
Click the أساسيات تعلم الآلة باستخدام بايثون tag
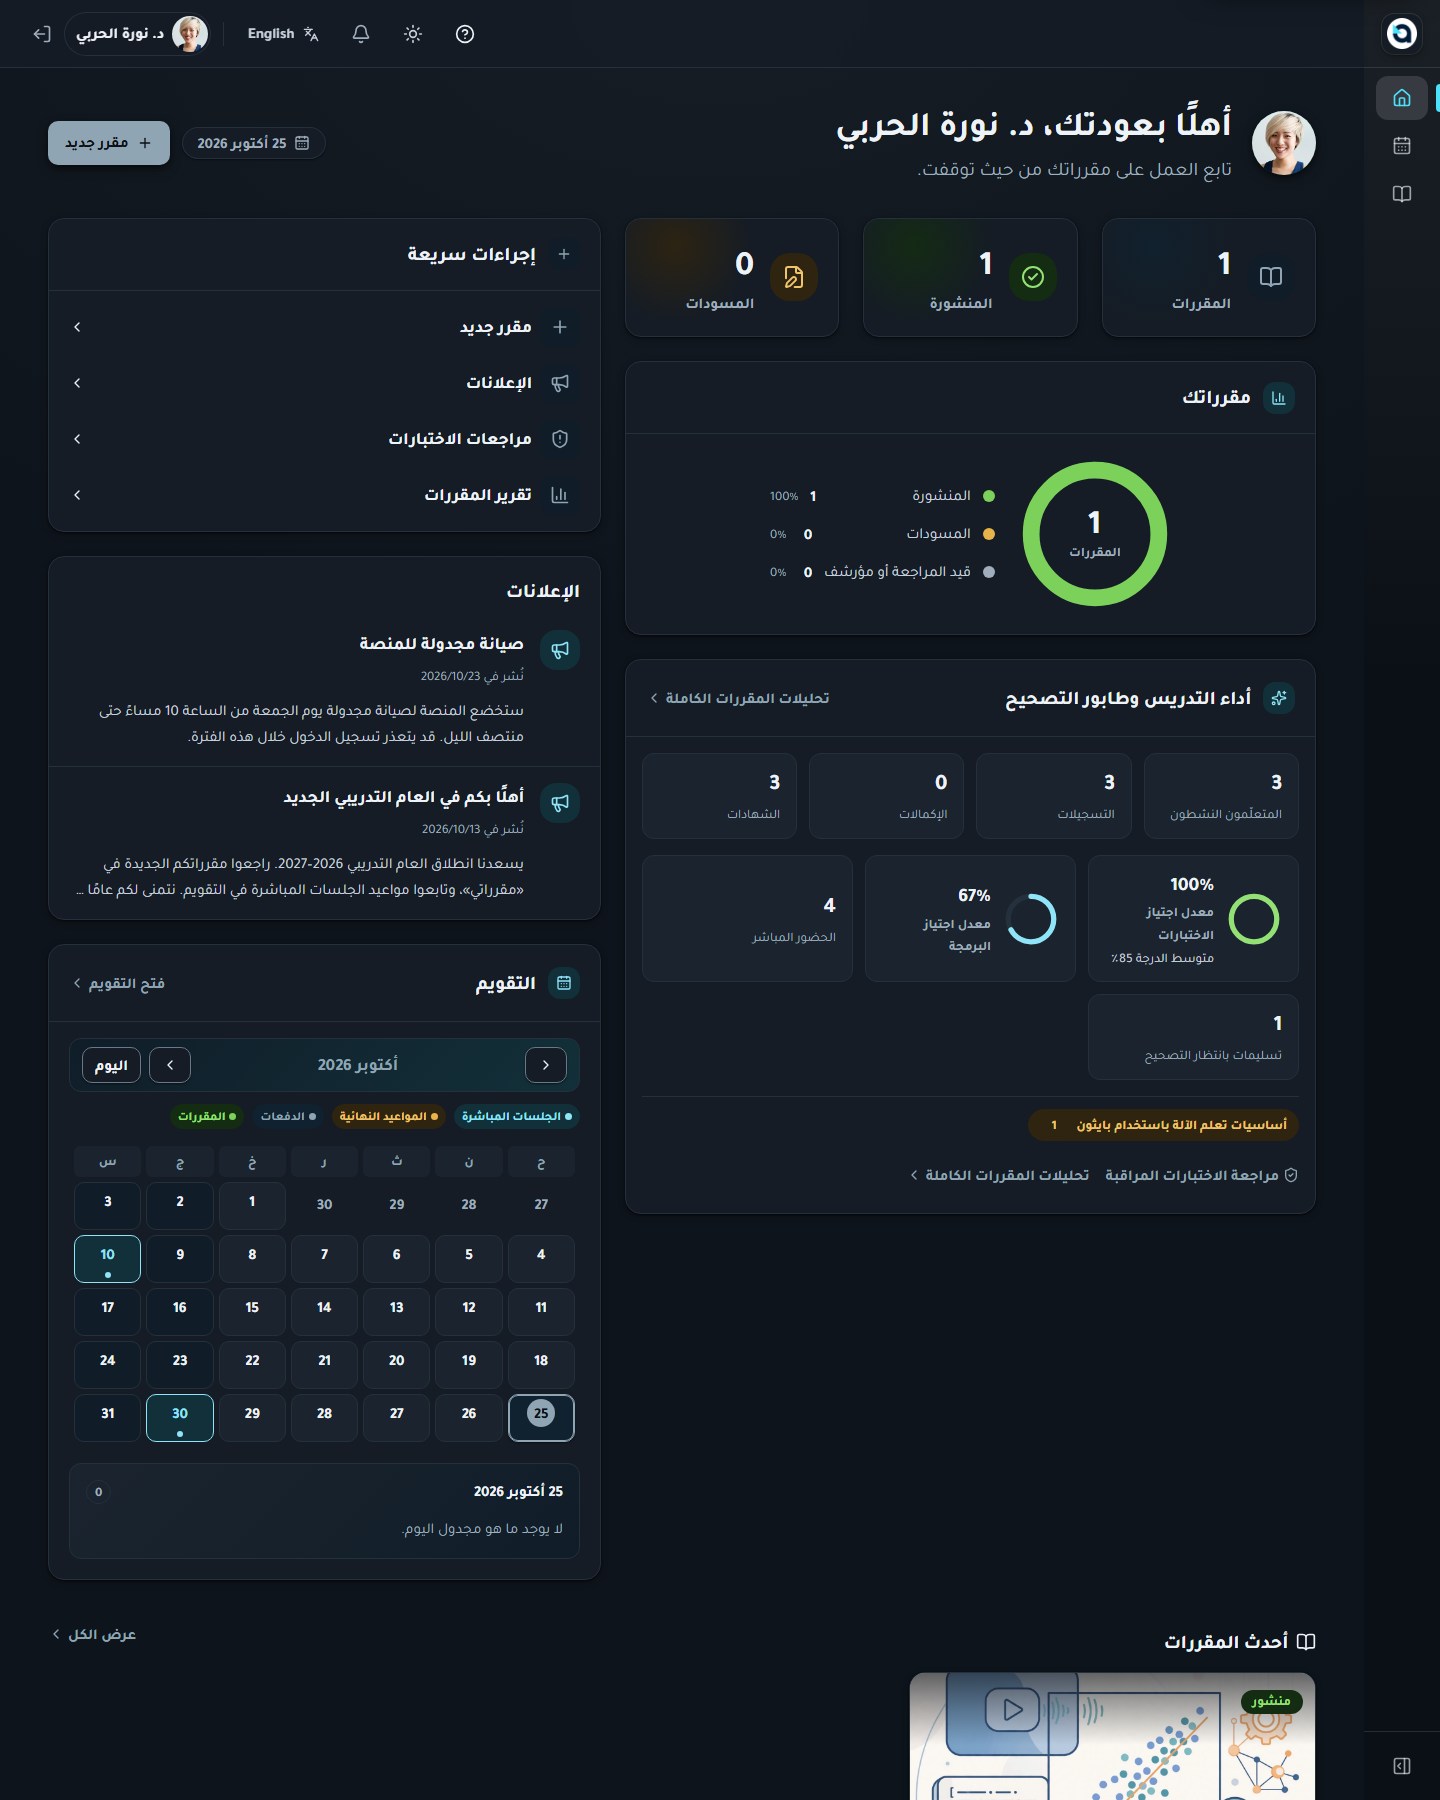[1163, 1125]
